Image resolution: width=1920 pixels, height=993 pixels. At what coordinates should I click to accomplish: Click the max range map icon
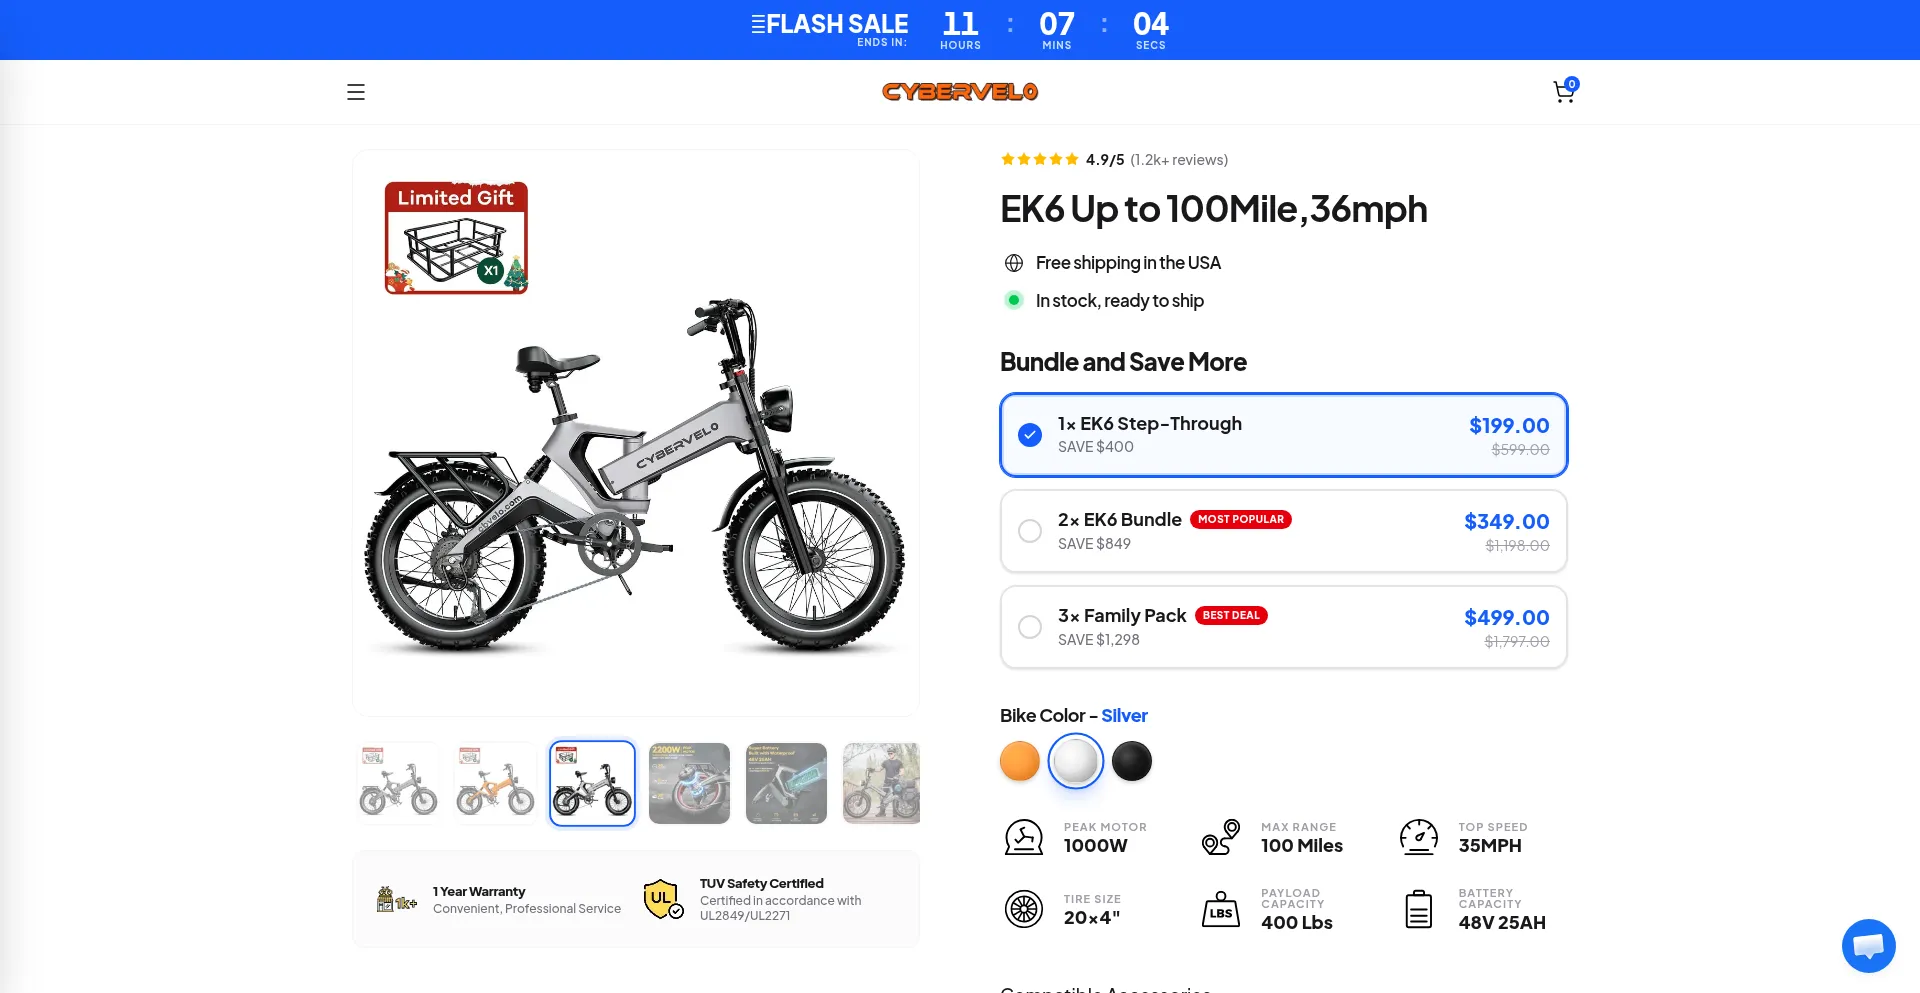click(x=1221, y=837)
